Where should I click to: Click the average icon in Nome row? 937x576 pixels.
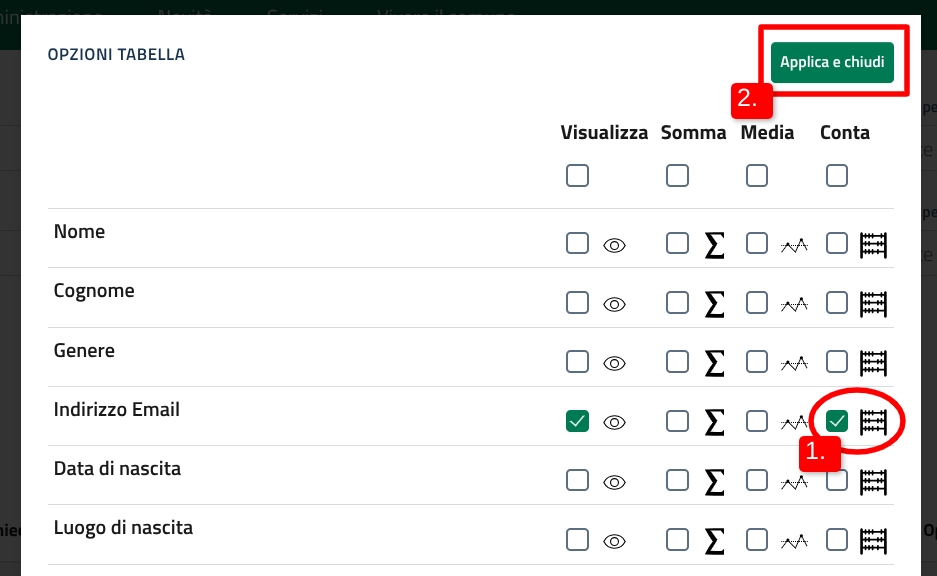[x=794, y=244]
